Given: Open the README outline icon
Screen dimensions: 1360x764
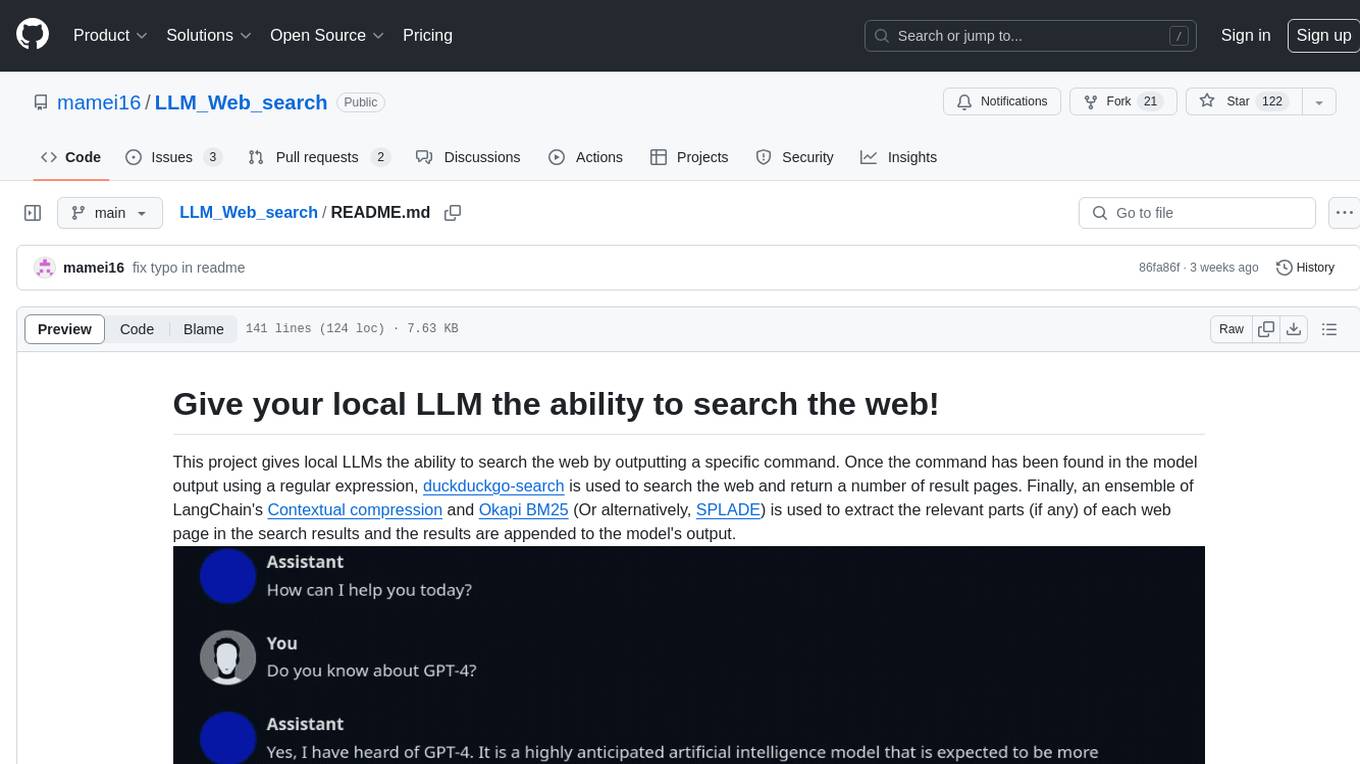Looking at the screenshot, I should (x=1329, y=329).
